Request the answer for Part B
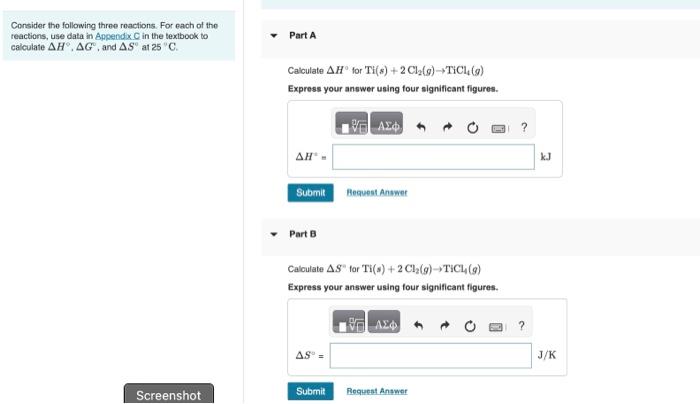 coord(377,391)
